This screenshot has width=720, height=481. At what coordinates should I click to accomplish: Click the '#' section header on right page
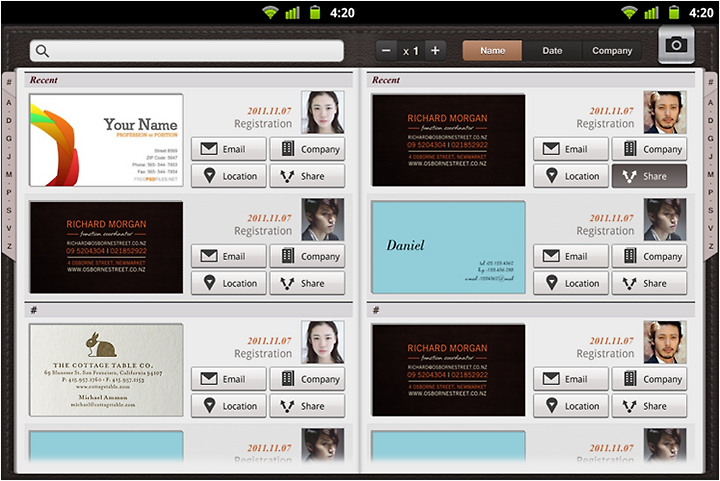(376, 310)
